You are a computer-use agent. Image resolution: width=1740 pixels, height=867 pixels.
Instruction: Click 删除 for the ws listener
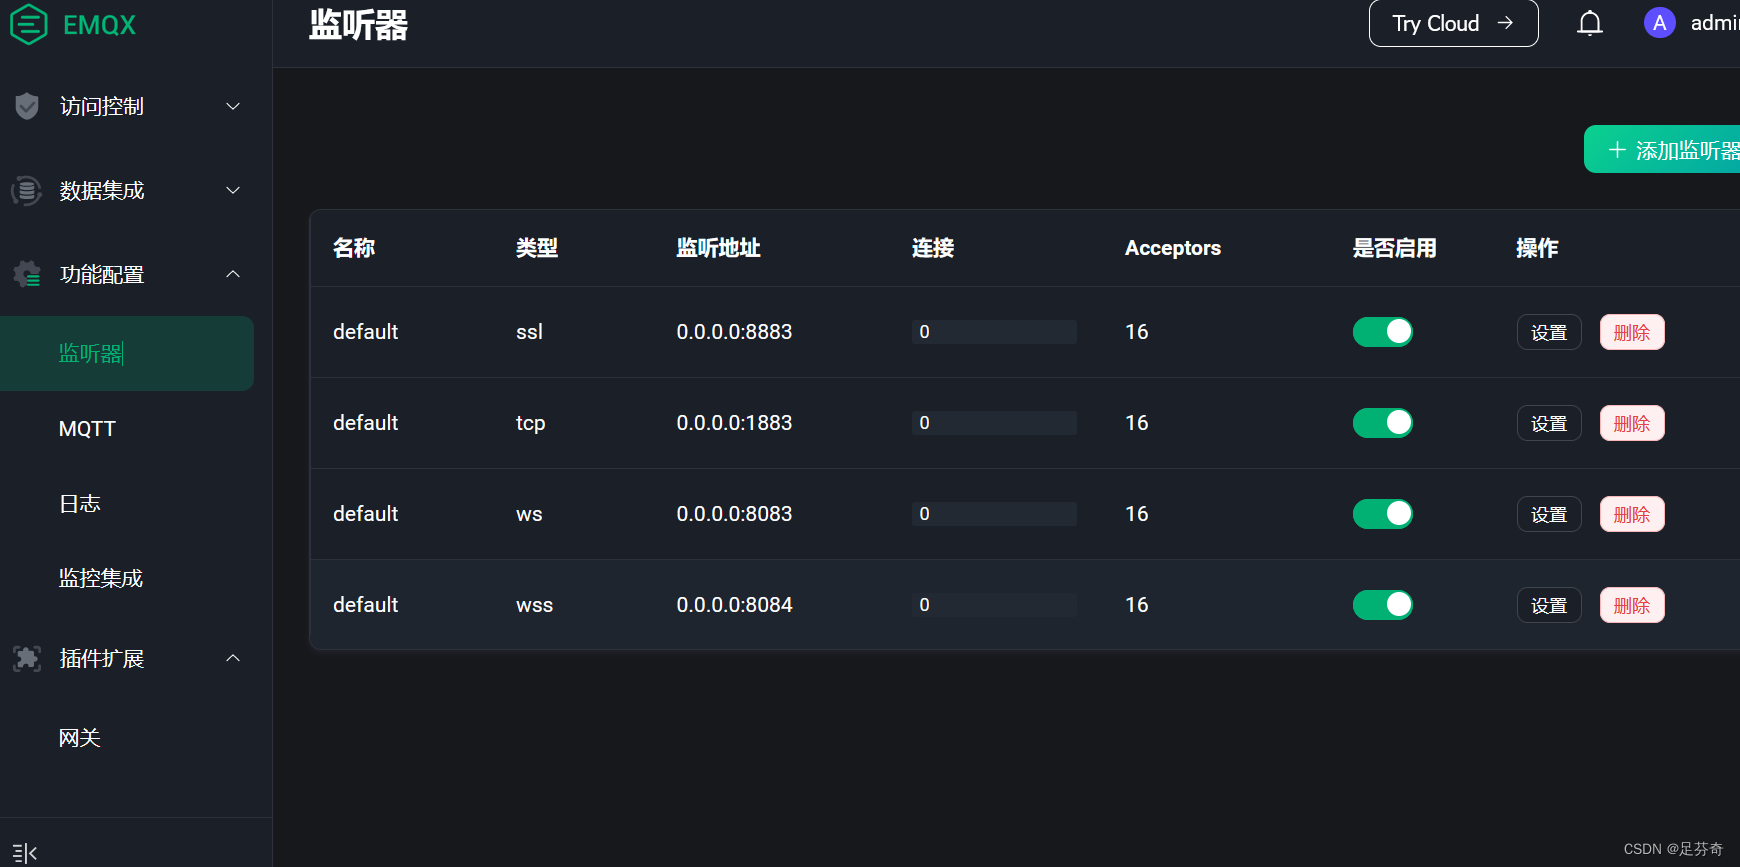point(1632,514)
